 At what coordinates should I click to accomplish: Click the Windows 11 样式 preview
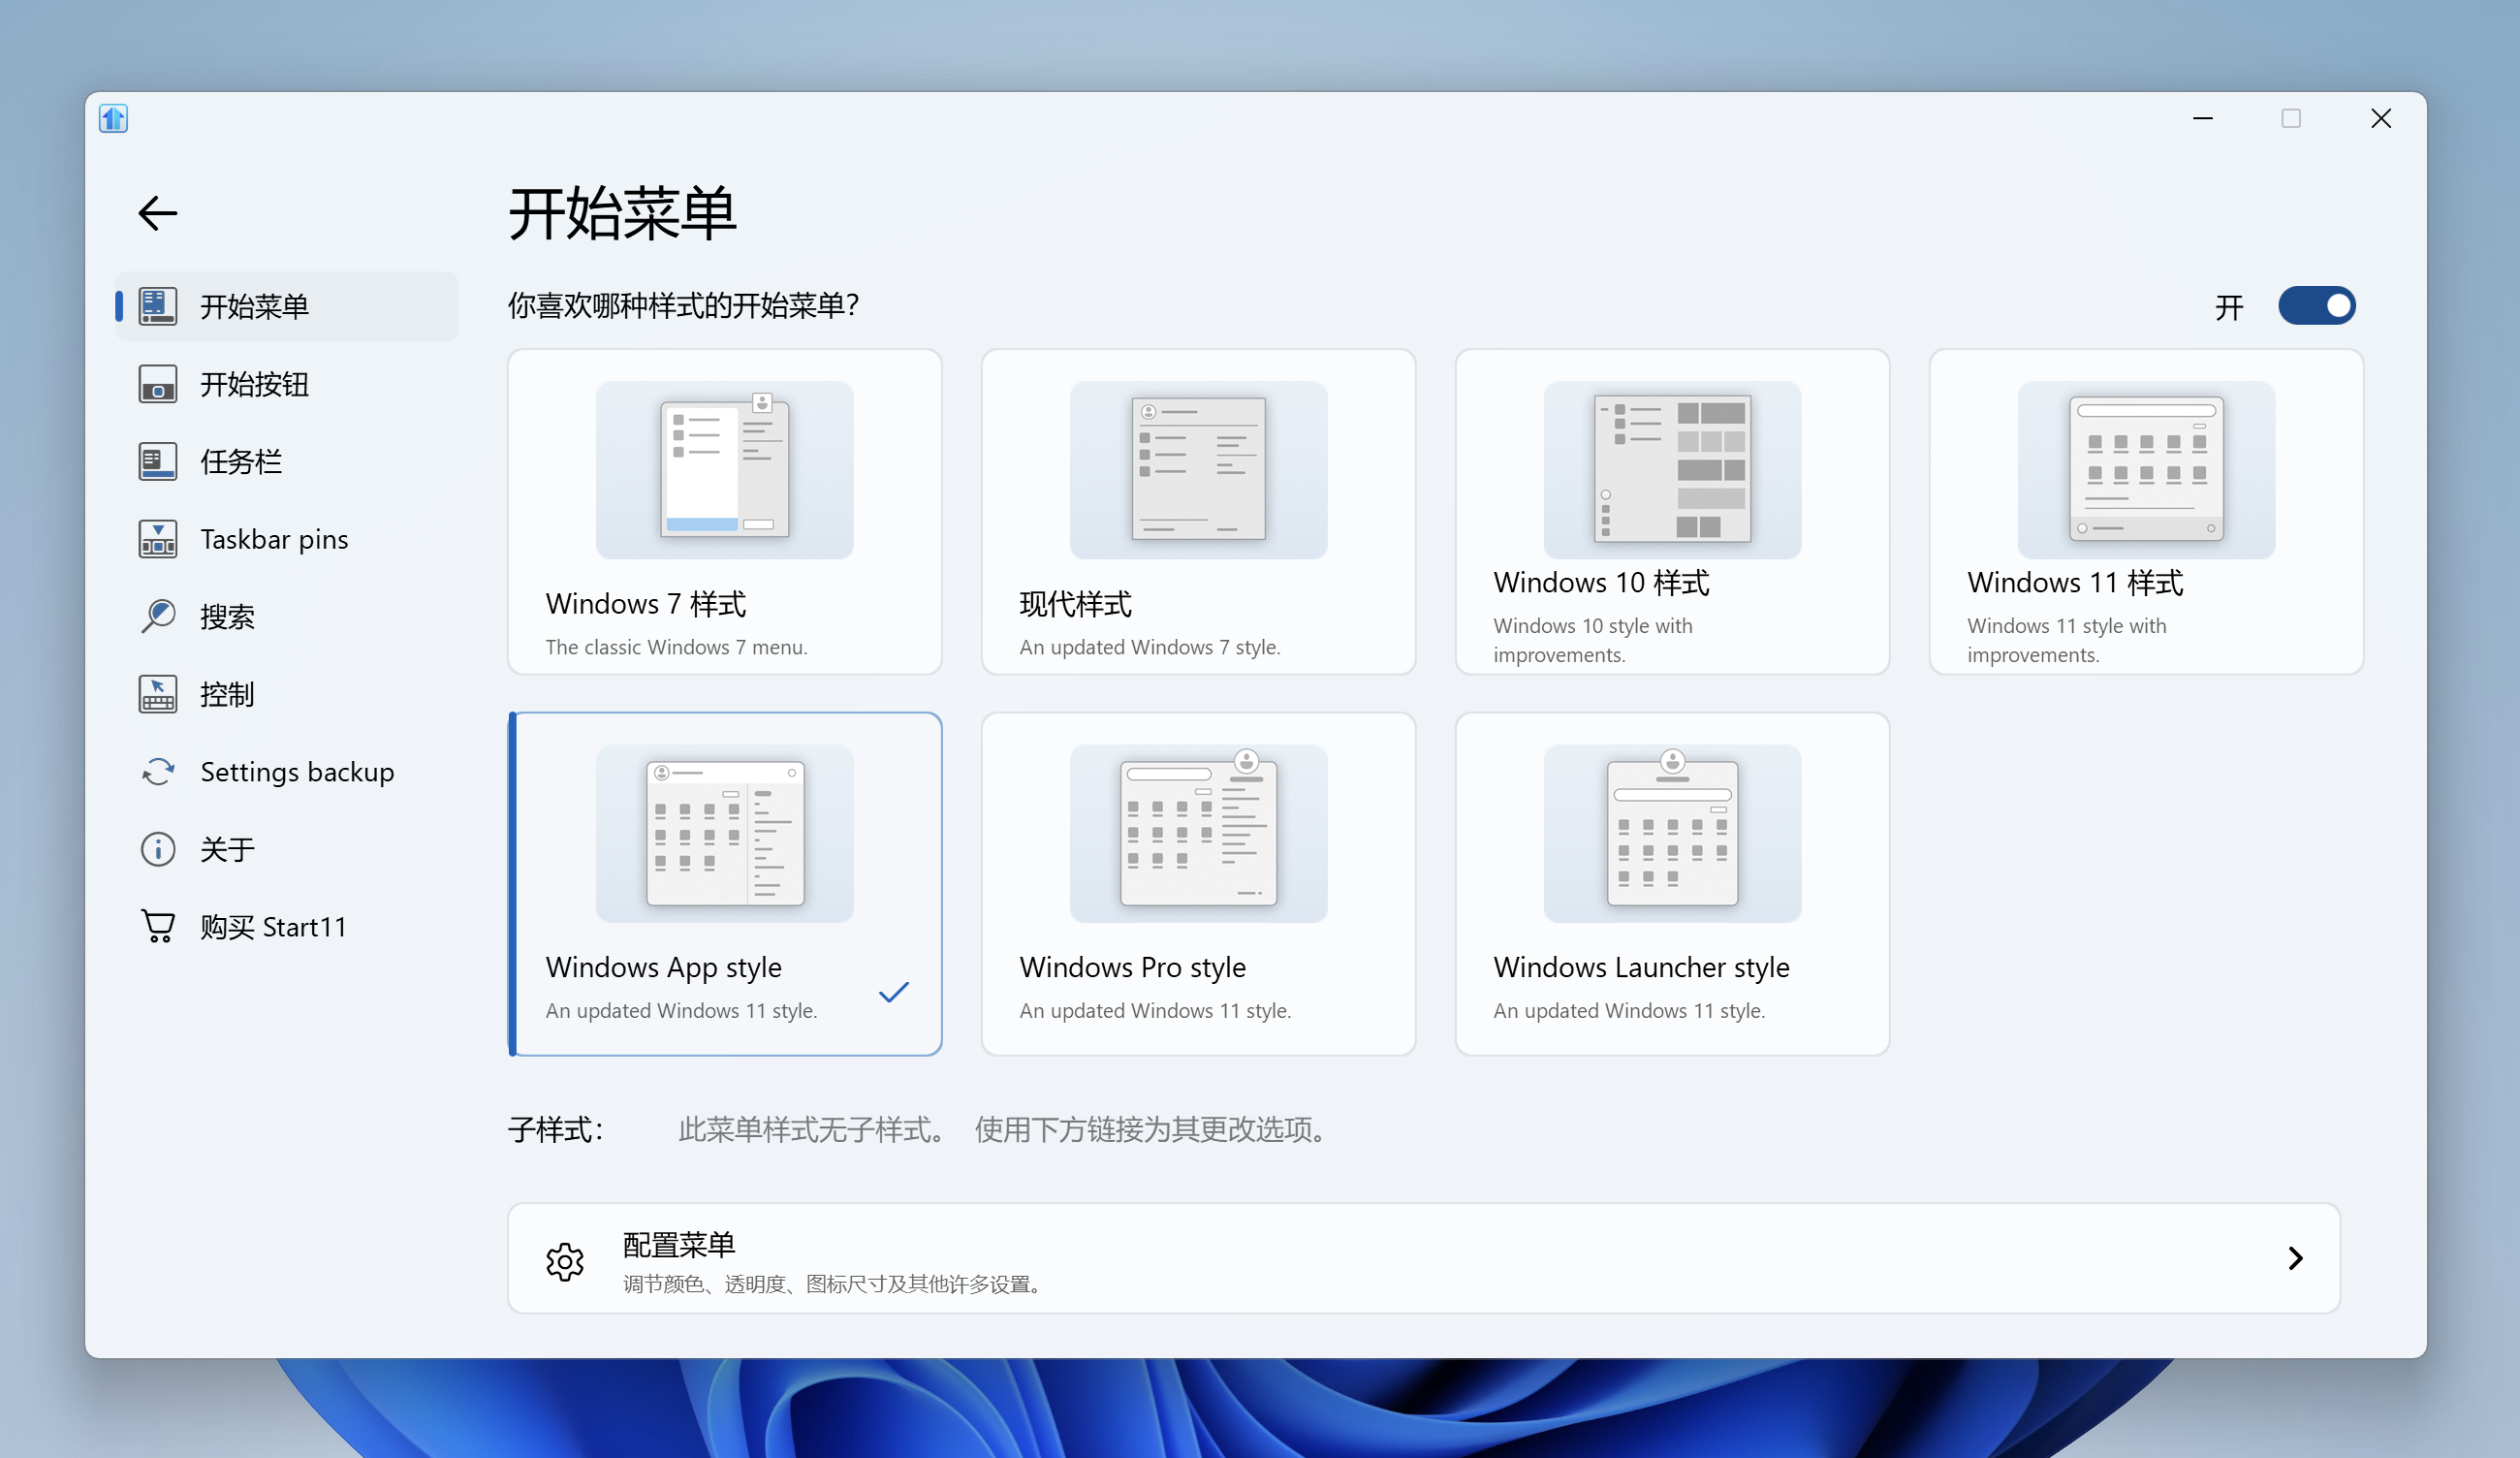[x=2145, y=470]
